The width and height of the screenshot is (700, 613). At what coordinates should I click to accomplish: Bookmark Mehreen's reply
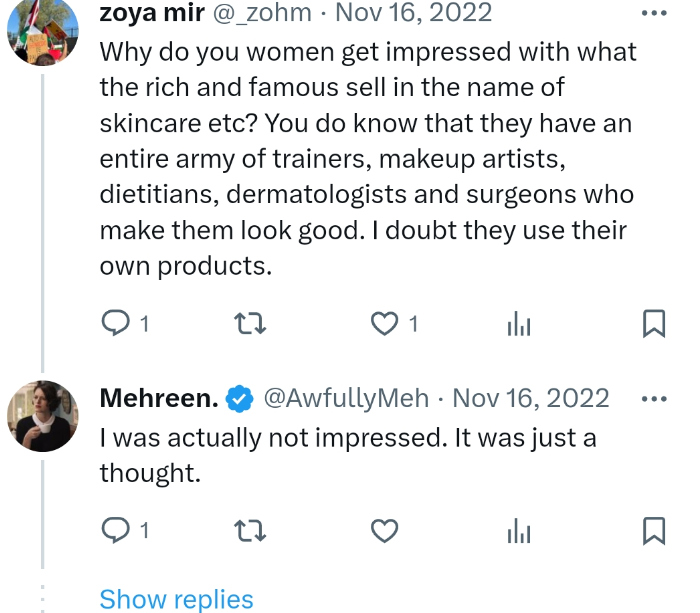[x=653, y=530]
